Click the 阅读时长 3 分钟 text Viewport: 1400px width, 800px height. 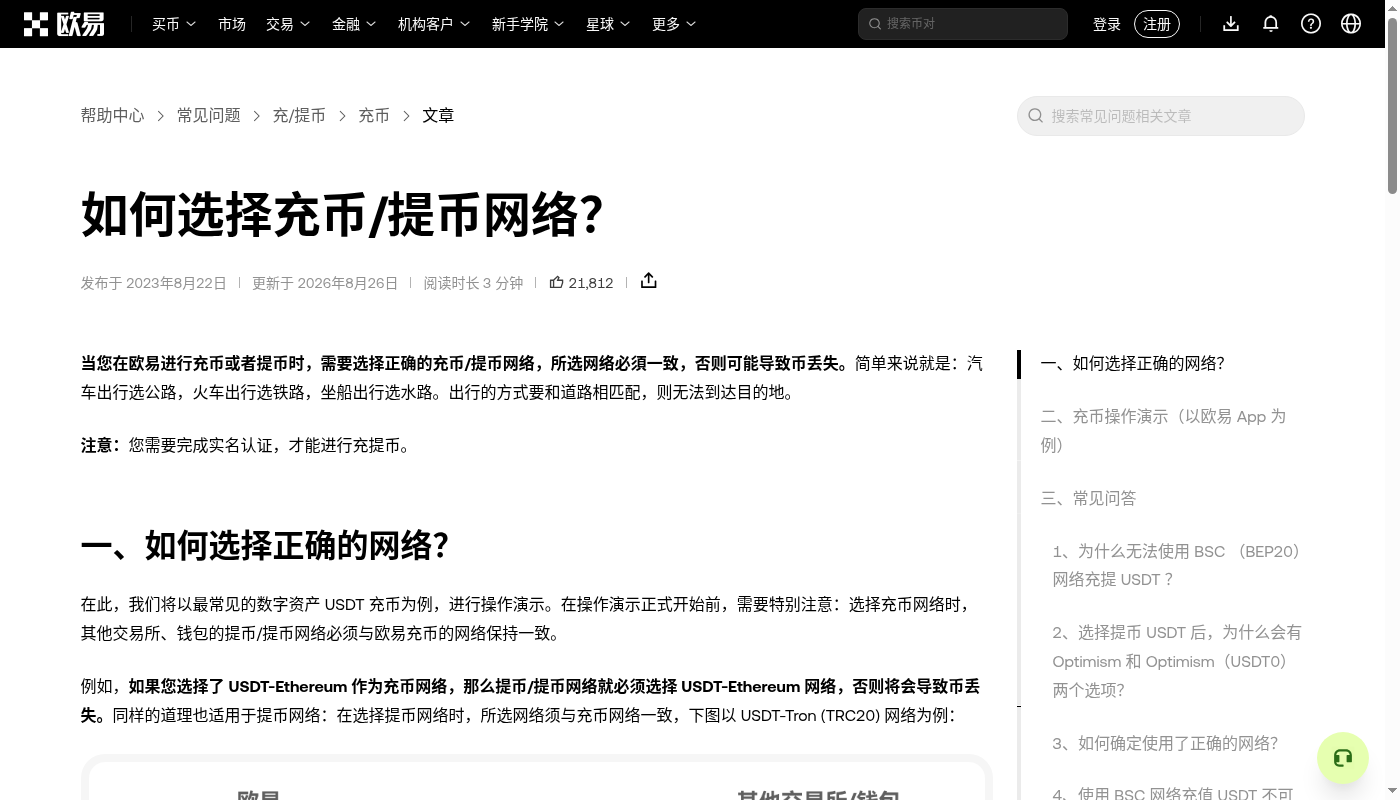pyautogui.click(x=473, y=283)
